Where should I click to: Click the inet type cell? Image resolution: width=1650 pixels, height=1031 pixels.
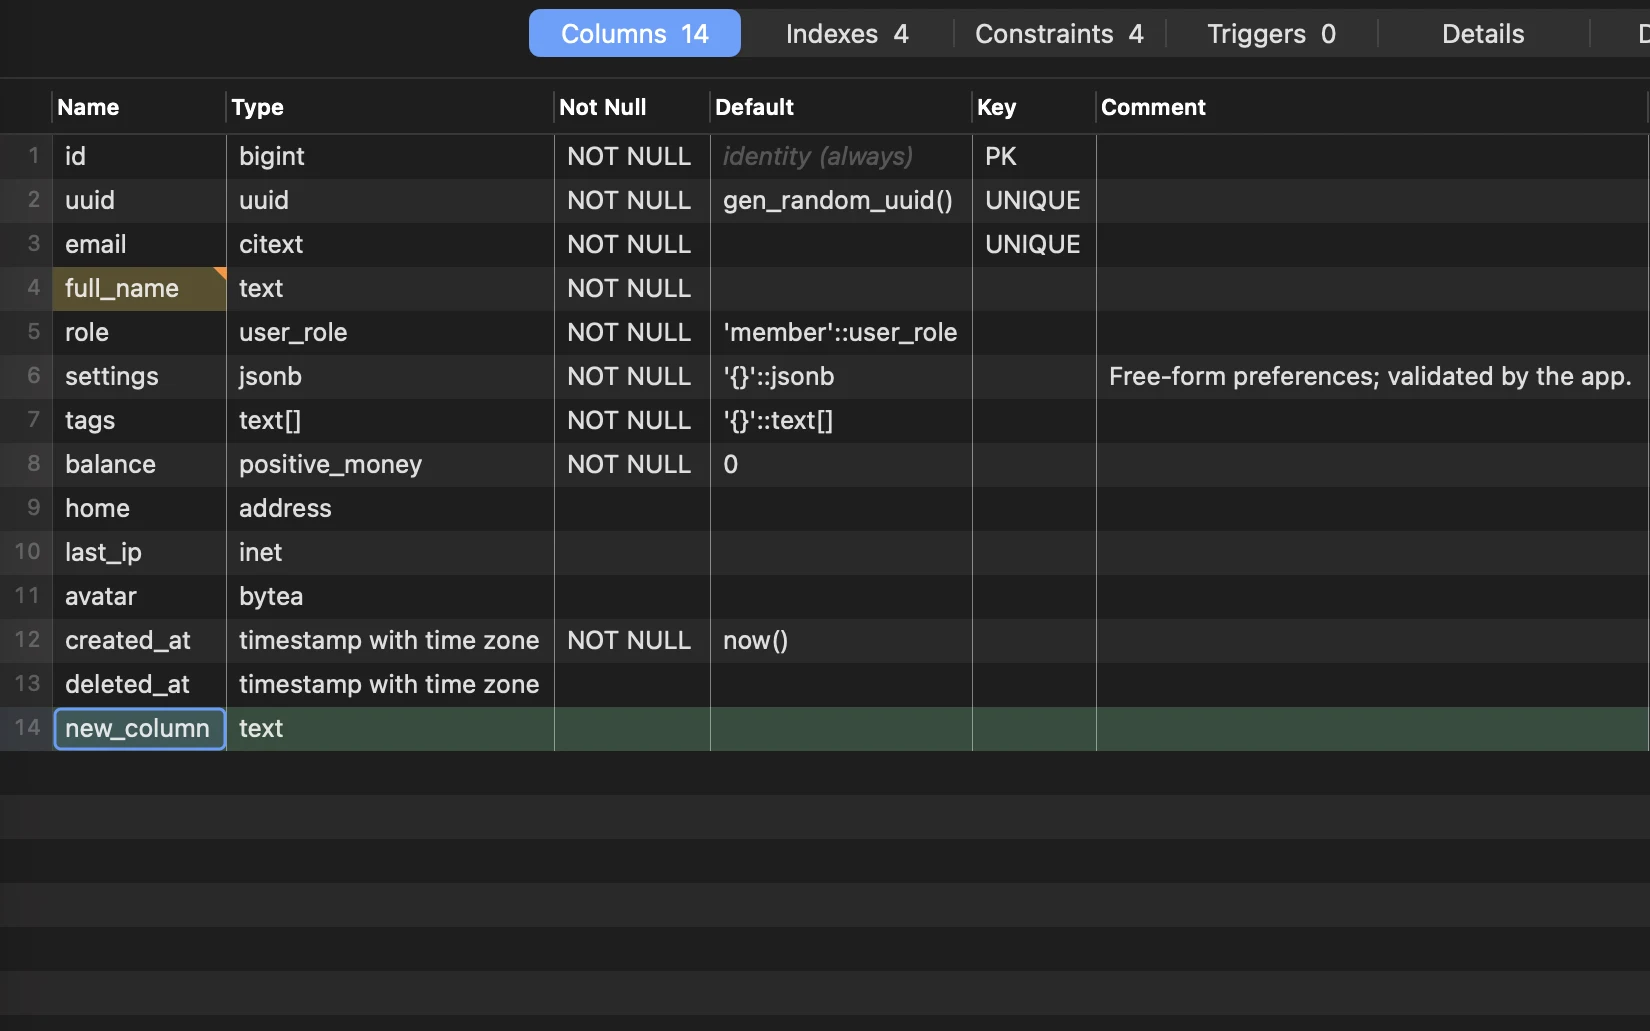(390, 552)
